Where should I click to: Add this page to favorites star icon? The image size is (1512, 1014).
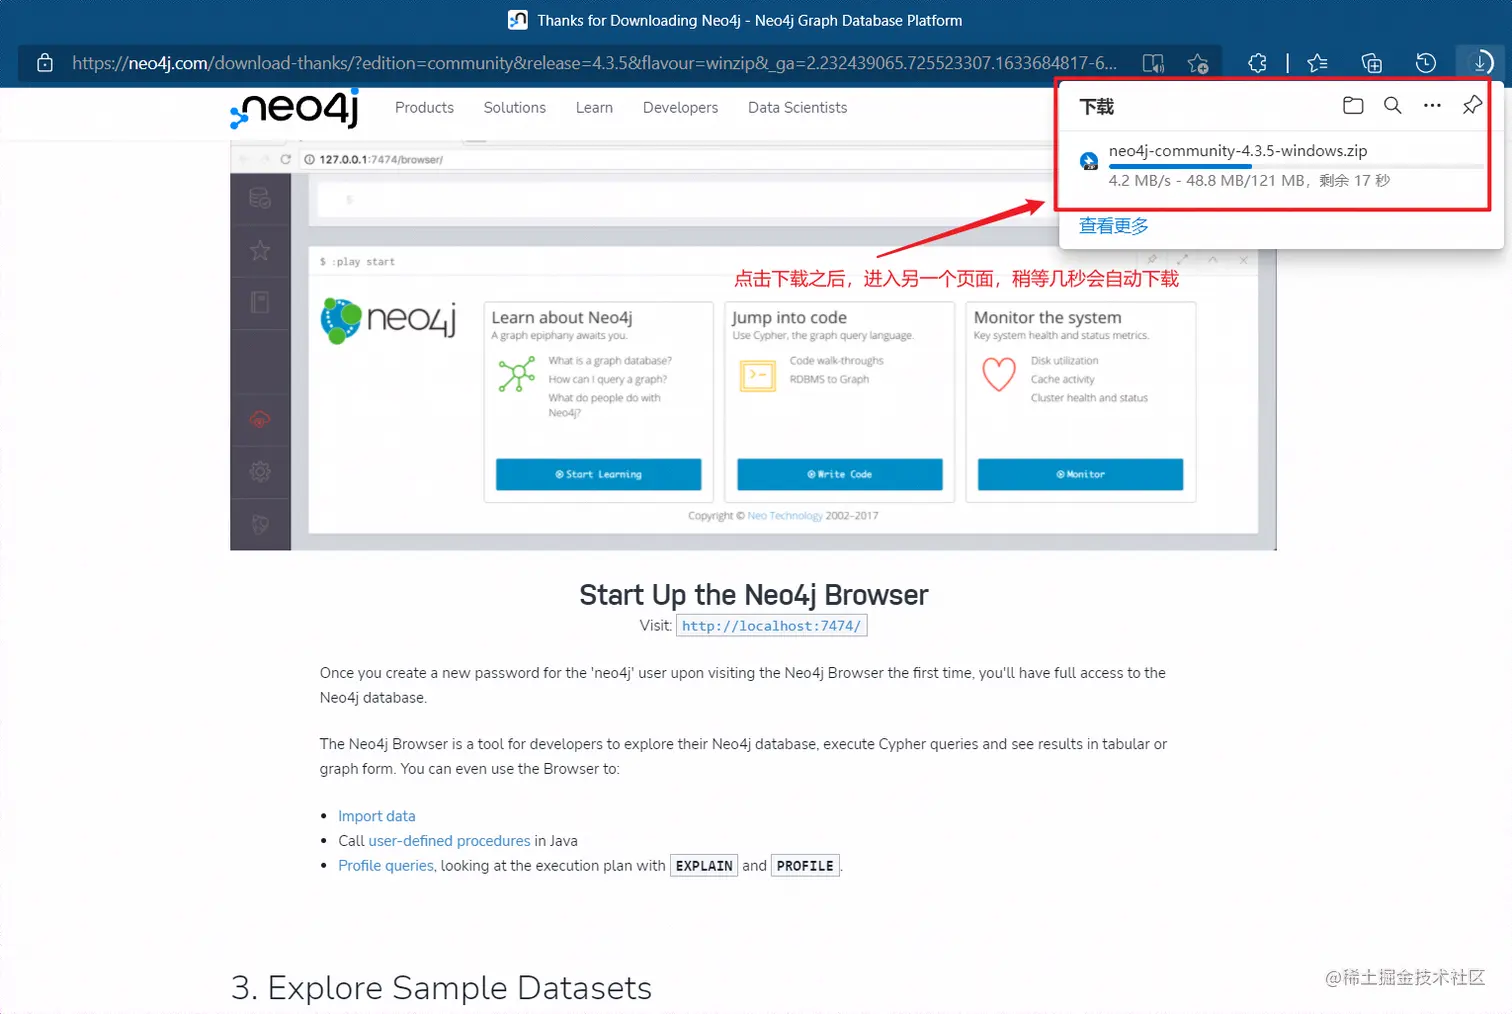click(x=1198, y=63)
